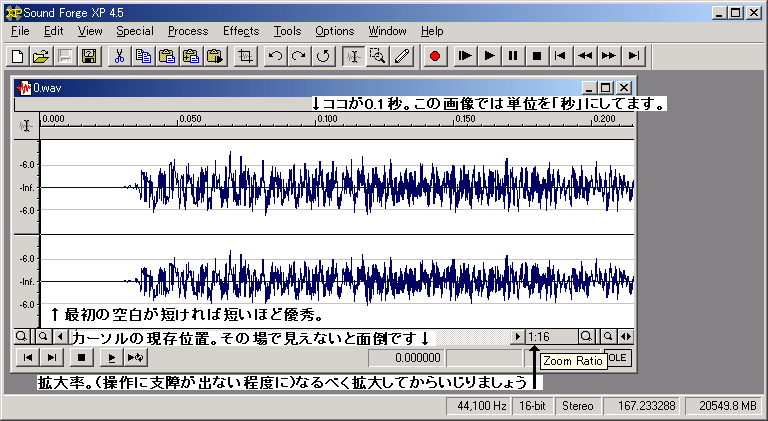
Task: Start recording with the red Record button
Action: pyautogui.click(x=434, y=56)
